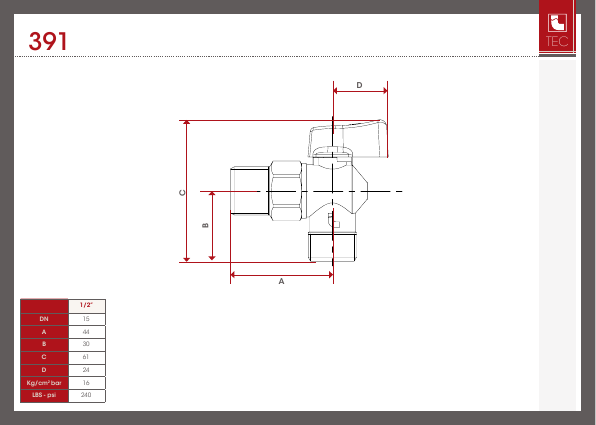Image resolution: width=596 pixels, height=425 pixels.
Task: Select the "DN" row label in the table
Action: pos(44,319)
